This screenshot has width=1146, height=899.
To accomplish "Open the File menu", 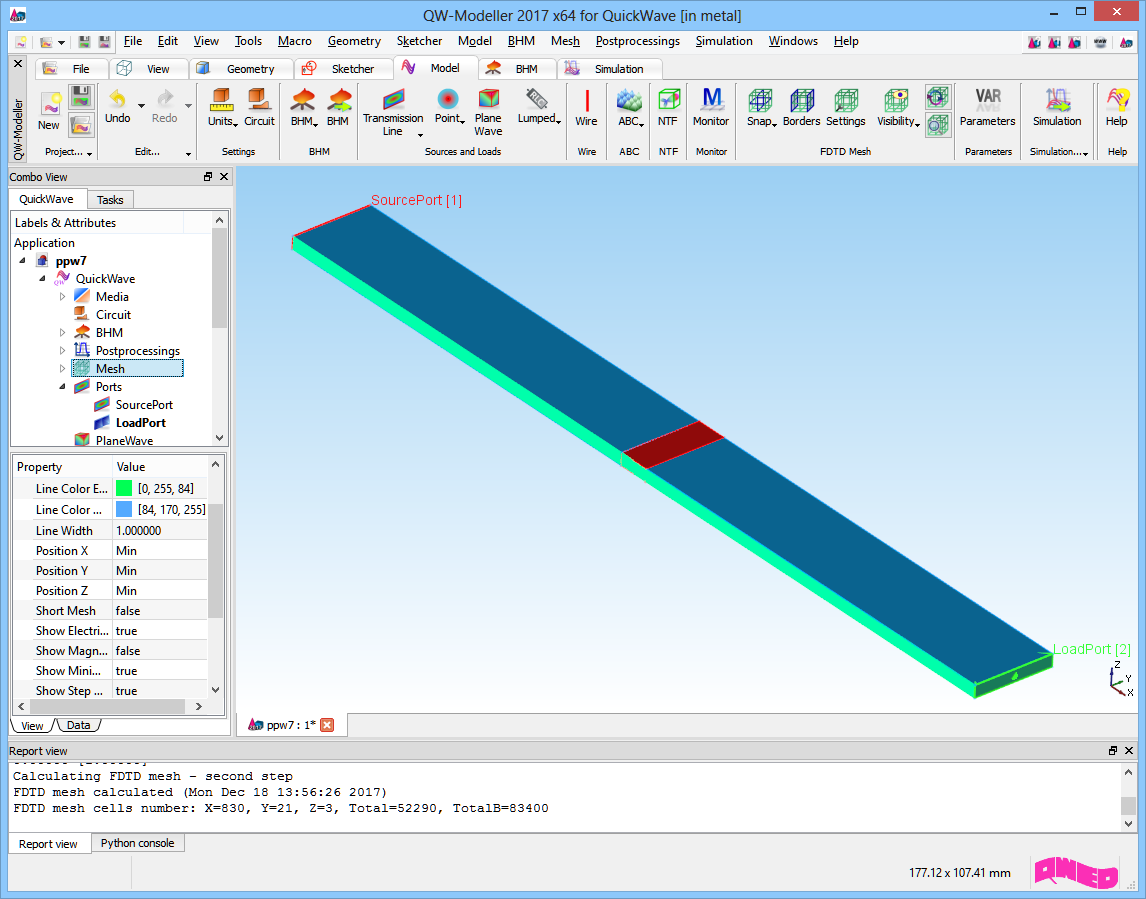I will tap(133, 41).
